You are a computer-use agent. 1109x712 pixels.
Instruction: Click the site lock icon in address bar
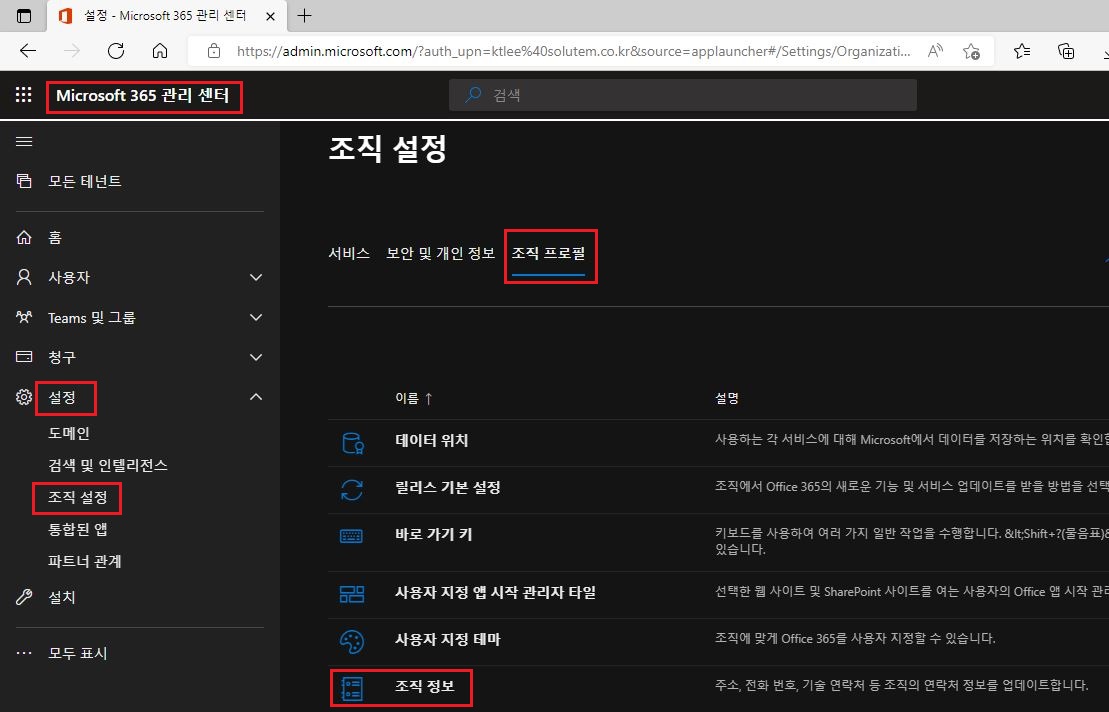pyautogui.click(x=214, y=51)
